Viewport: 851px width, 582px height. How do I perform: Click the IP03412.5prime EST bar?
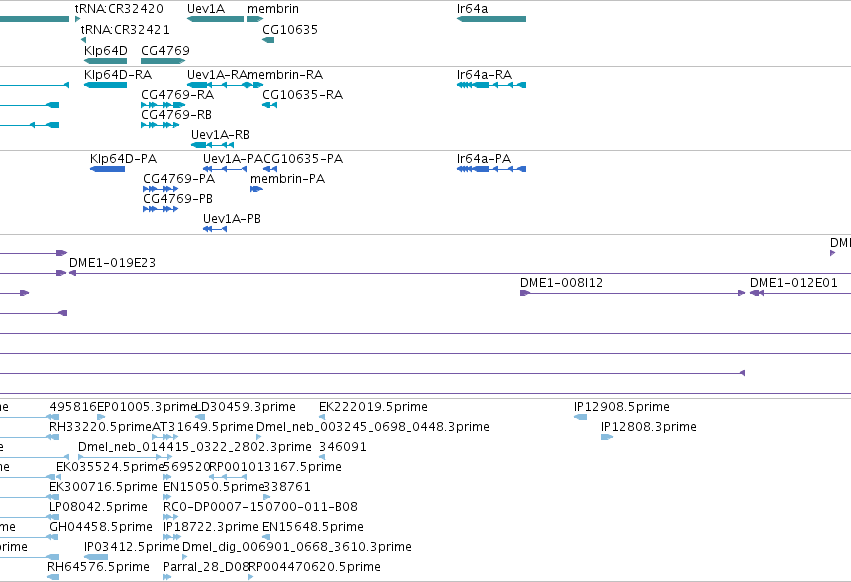pyautogui.click(x=96, y=557)
